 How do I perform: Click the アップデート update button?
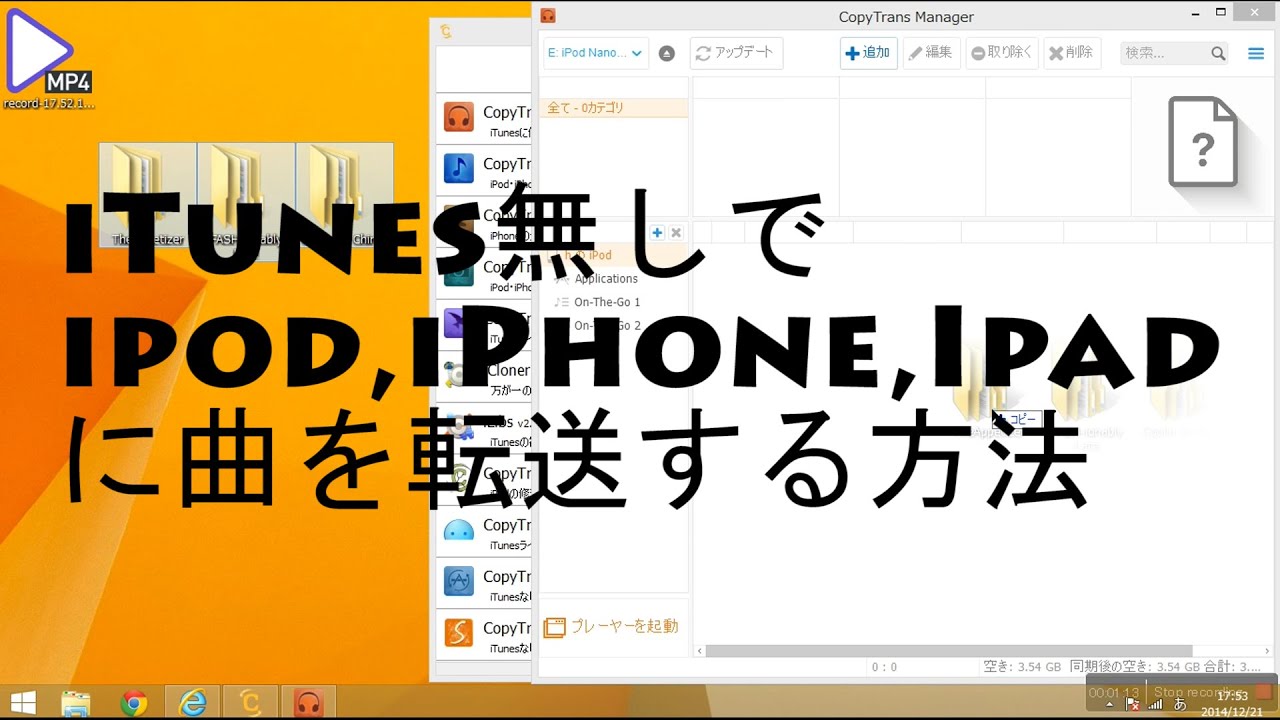pos(737,53)
